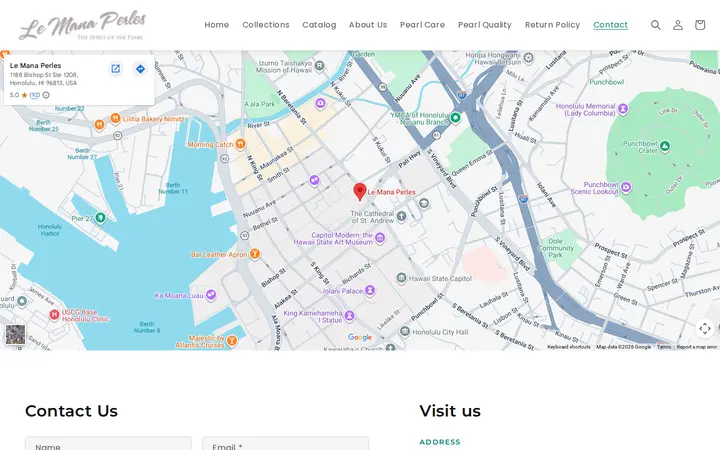Click the Punchbowl neighborhood label
This screenshot has width=720, height=450.
pos(607,82)
